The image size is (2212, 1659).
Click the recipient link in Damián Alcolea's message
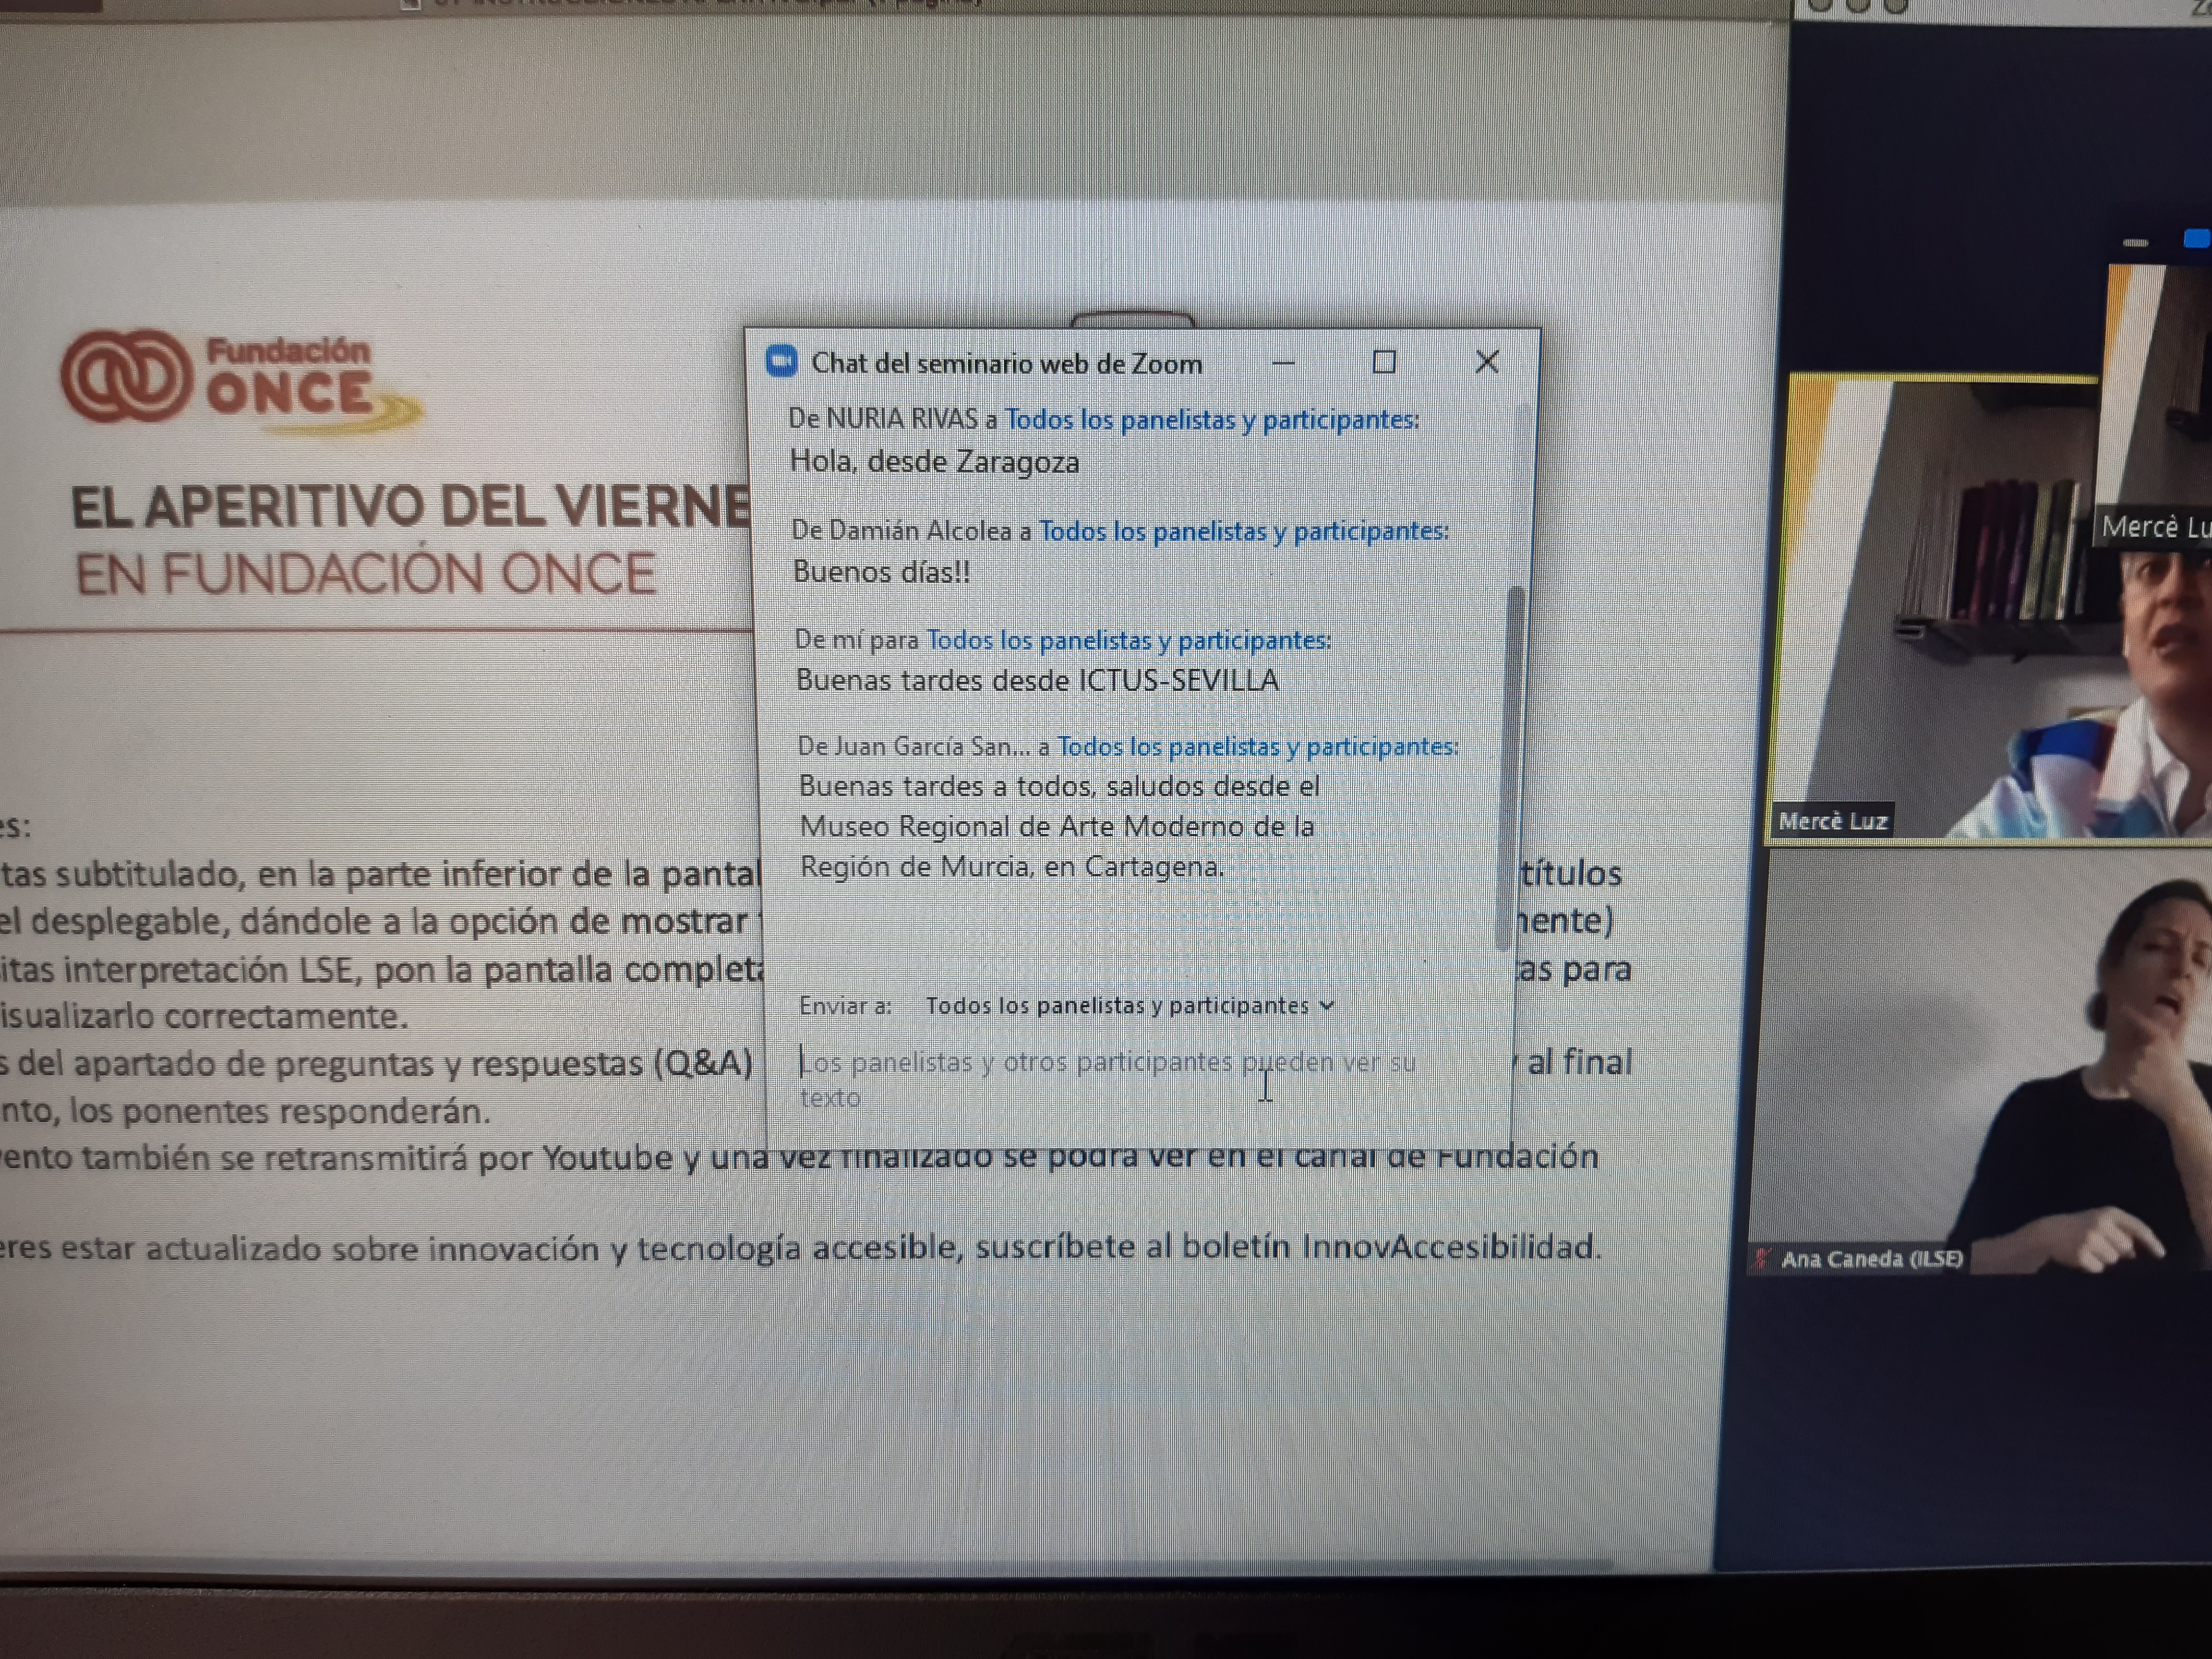pos(1243,531)
